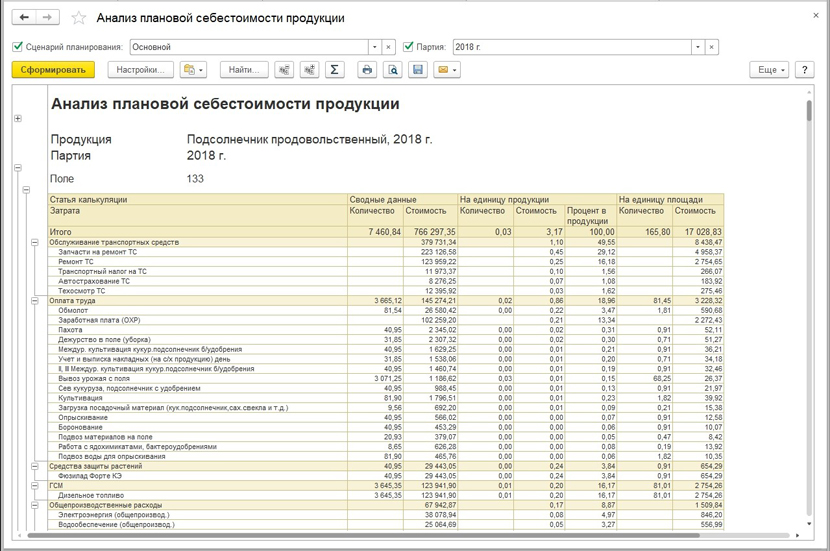Open help with the question mark button
This screenshot has width=830, height=551.
click(804, 70)
